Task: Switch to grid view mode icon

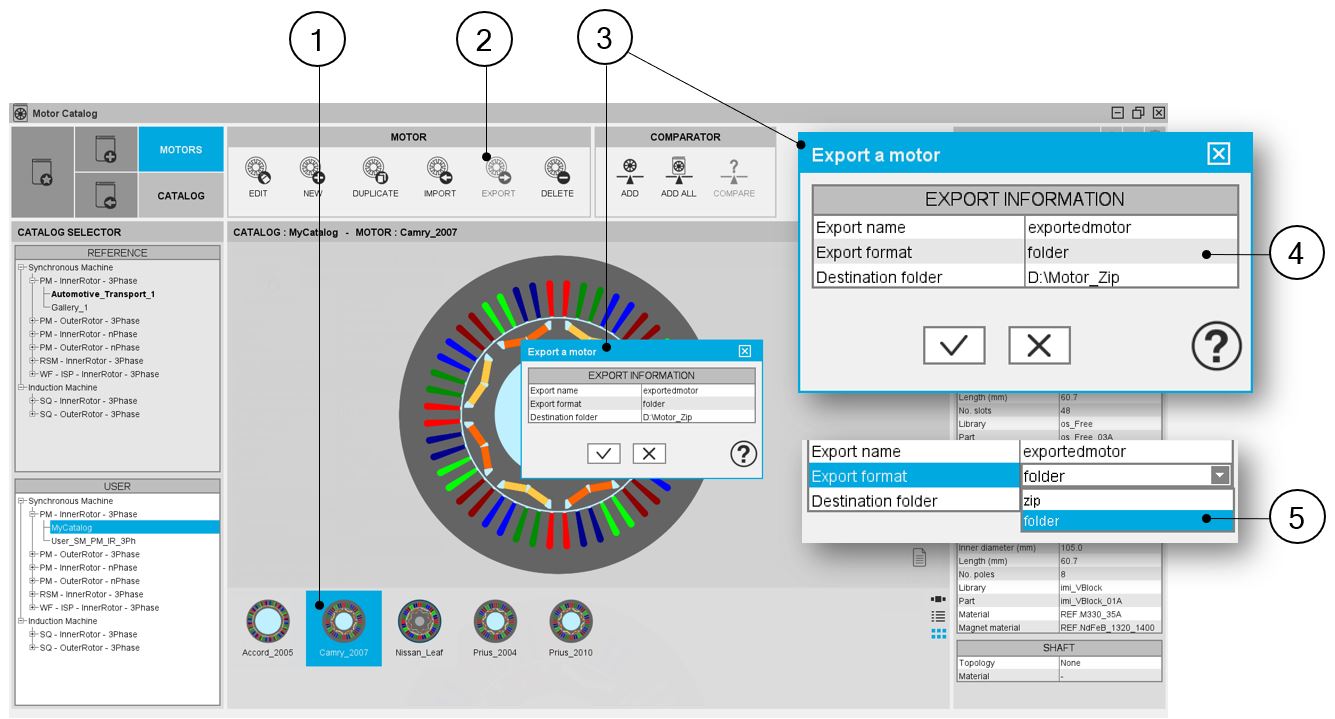Action: point(938,633)
